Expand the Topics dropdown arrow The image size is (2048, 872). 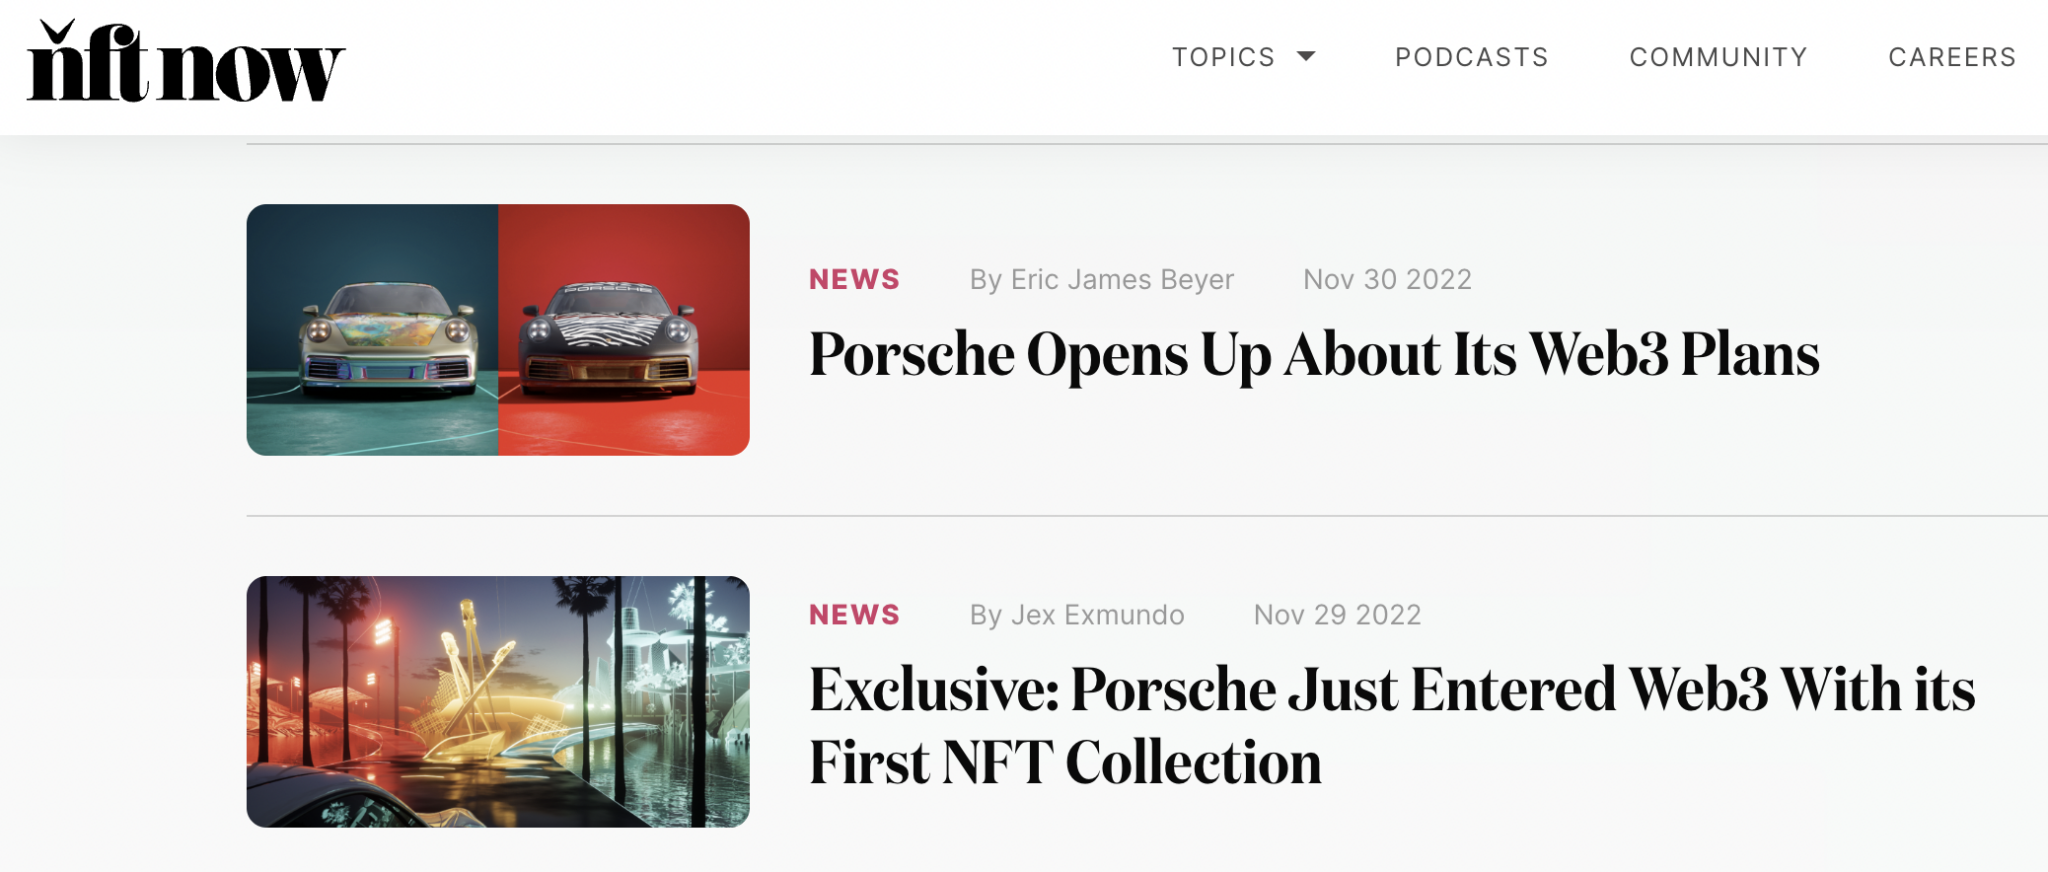tap(1306, 57)
